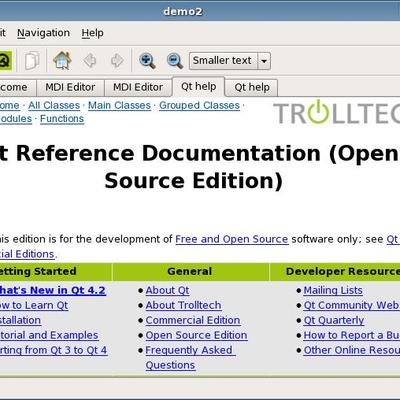
Task: Click the copy pages toolbar icon
Action: [x=32, y=61]
